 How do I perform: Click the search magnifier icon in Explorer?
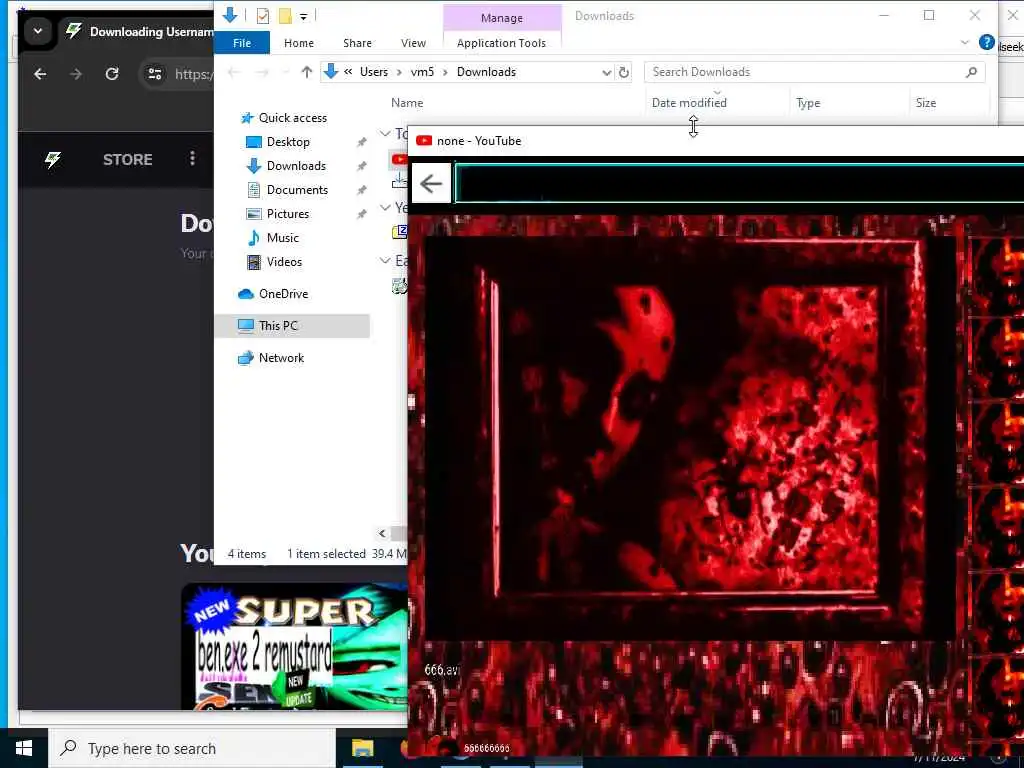(971, 72)
